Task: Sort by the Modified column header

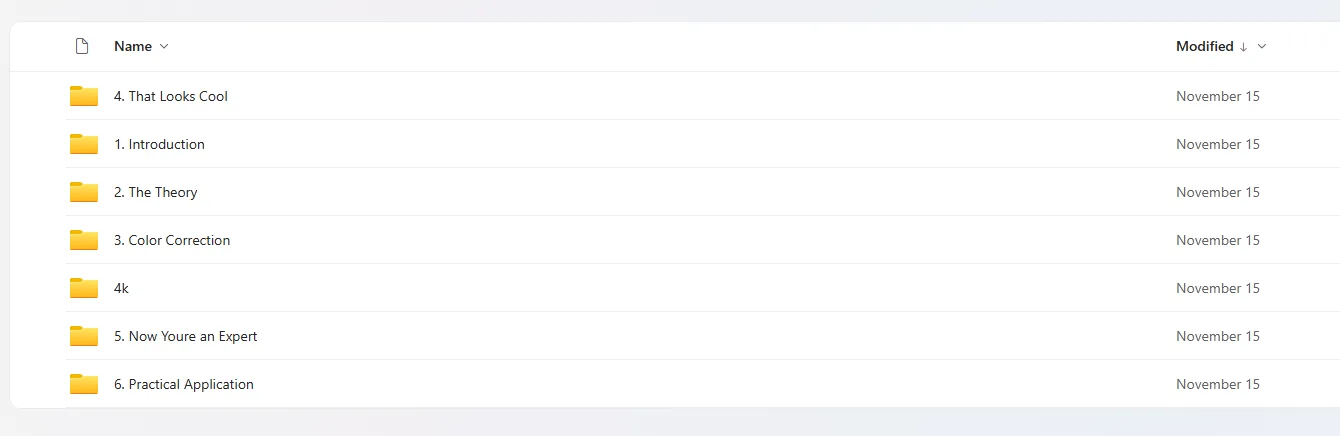Action: 1204,46
